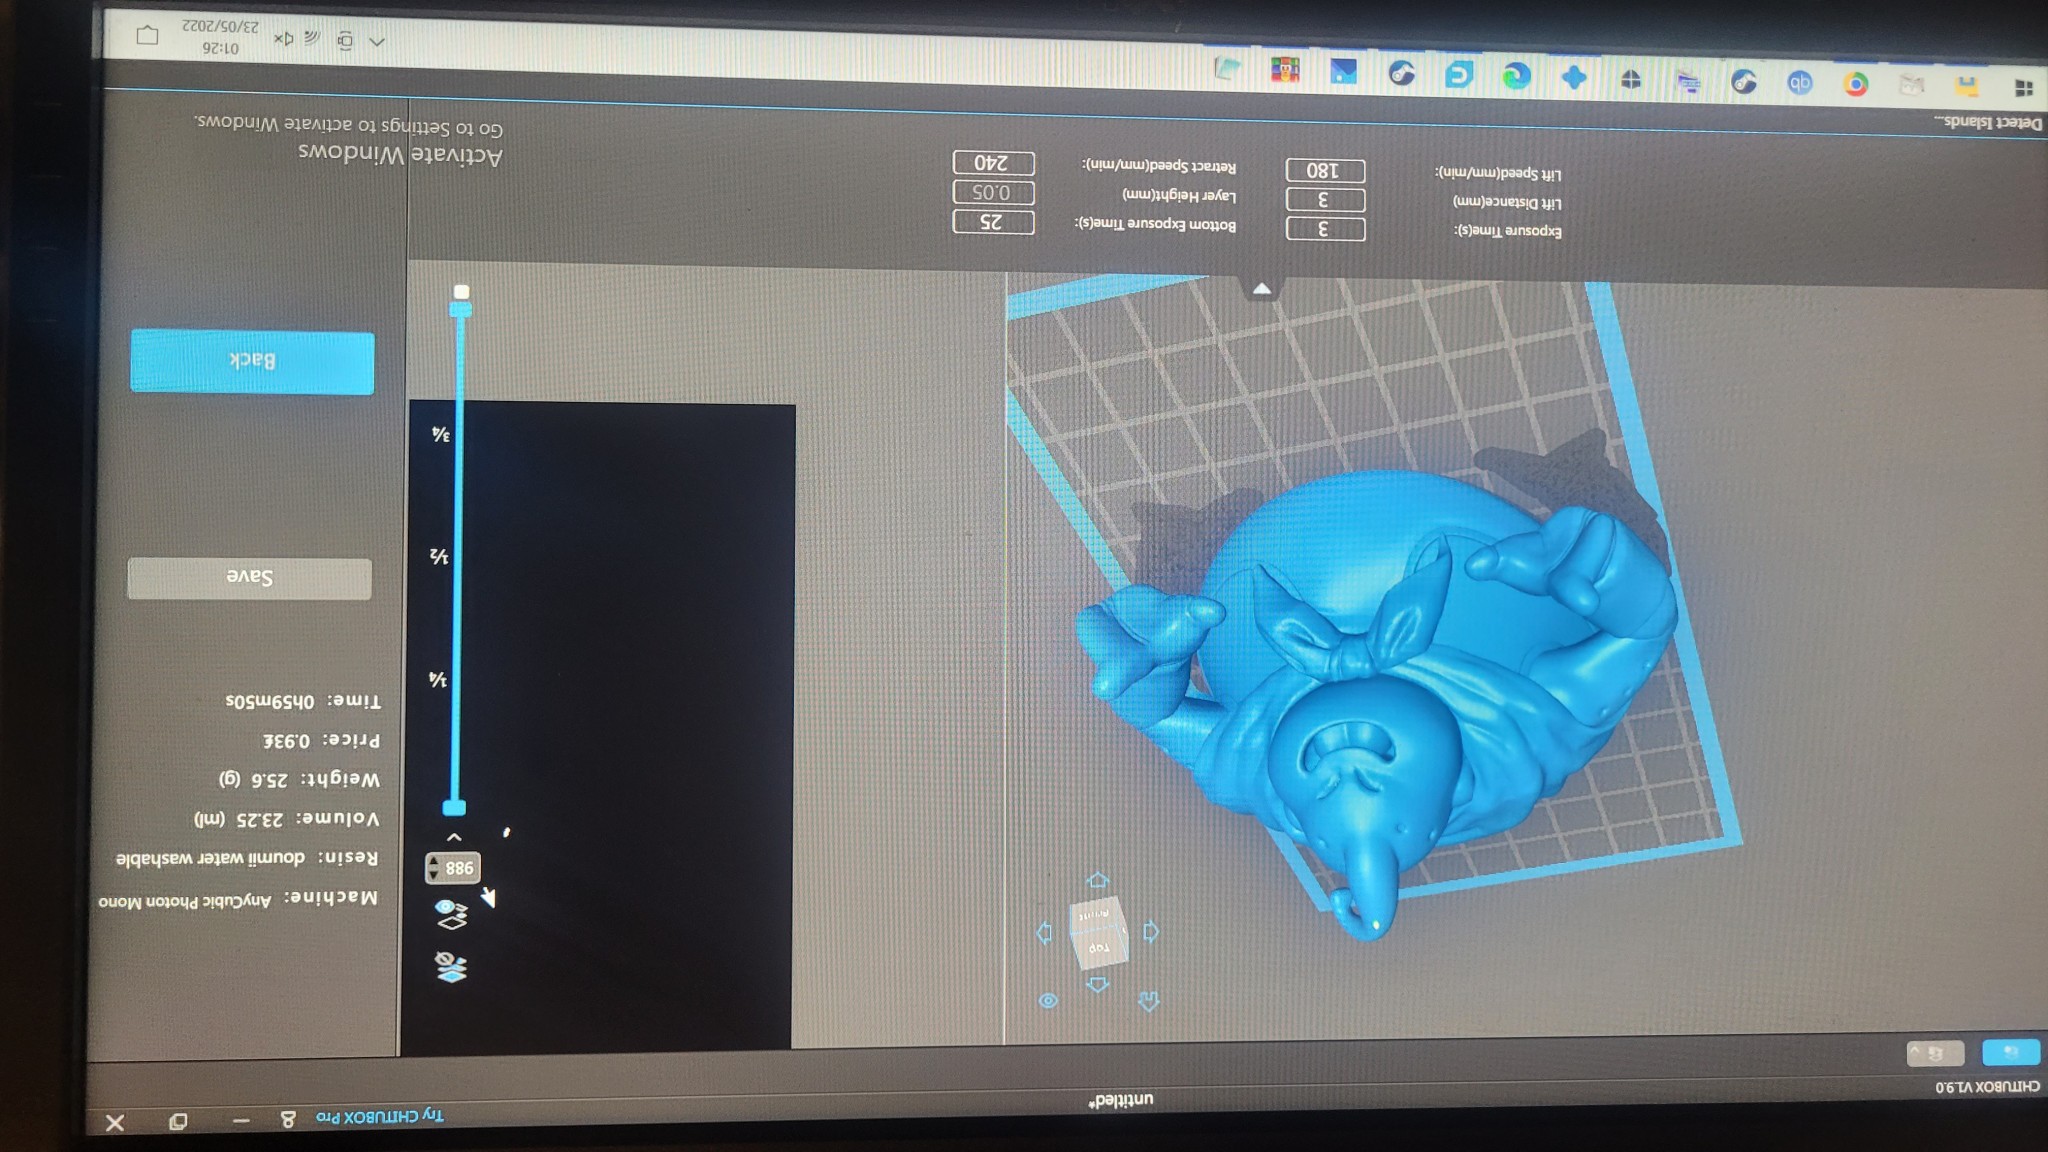Toggle the eye visibility icon near view cube
This screenshot has height=1152, width=2048.
click(1048, 1001)
